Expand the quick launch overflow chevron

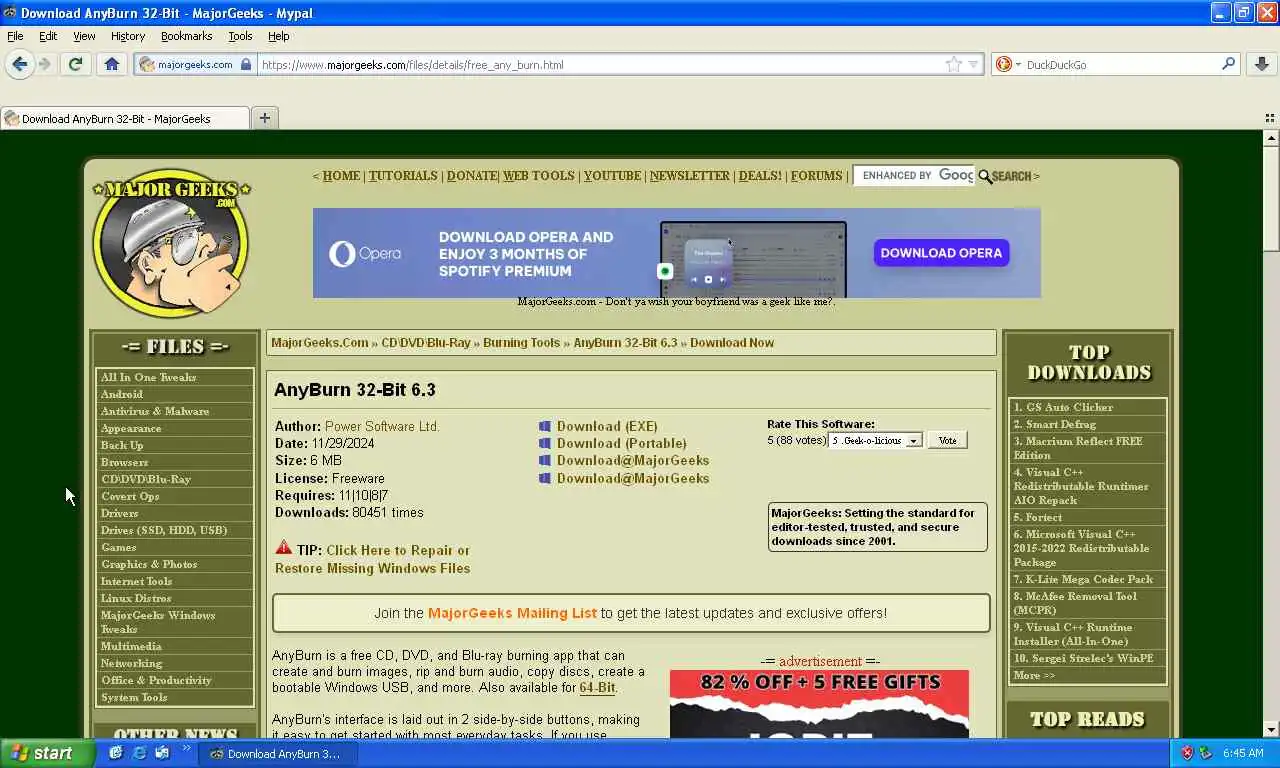coord(186,748)
